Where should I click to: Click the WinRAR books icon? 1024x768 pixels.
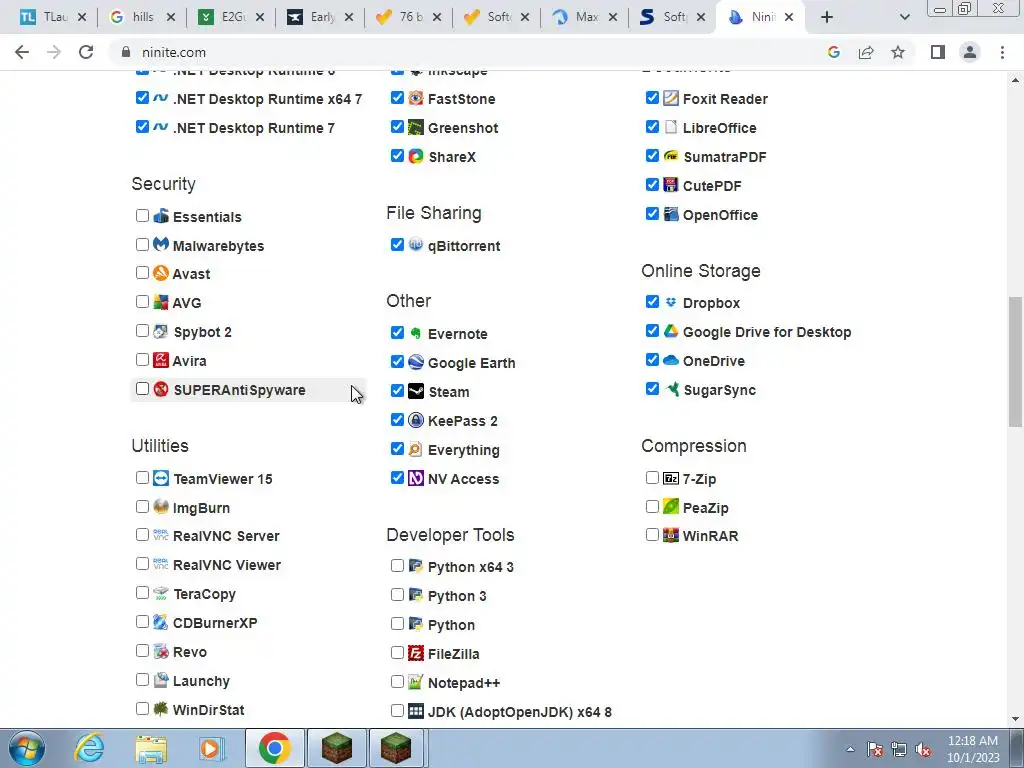pyautogui.click(x=671, y=536)
